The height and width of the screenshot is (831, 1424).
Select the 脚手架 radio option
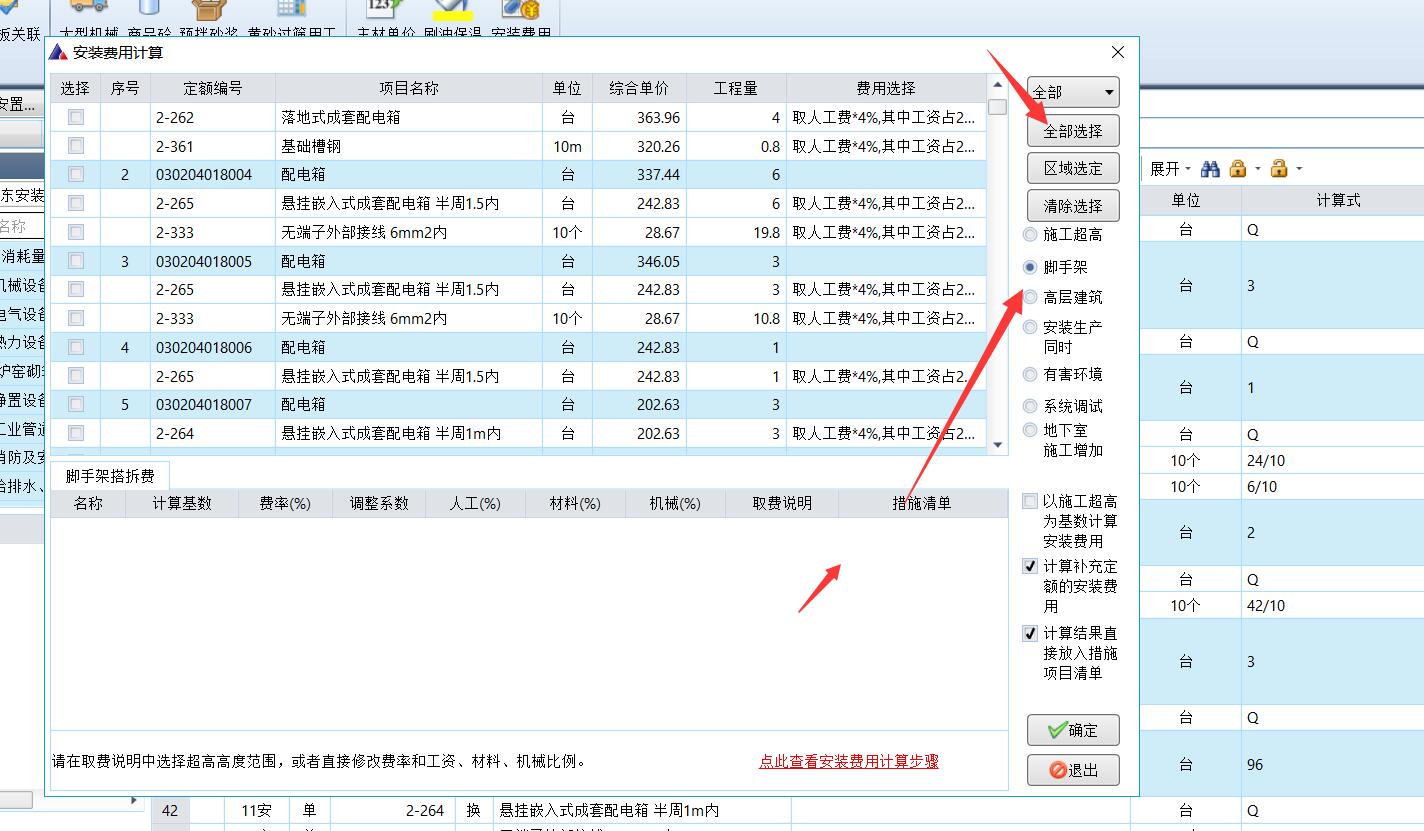coord(1030,267)
